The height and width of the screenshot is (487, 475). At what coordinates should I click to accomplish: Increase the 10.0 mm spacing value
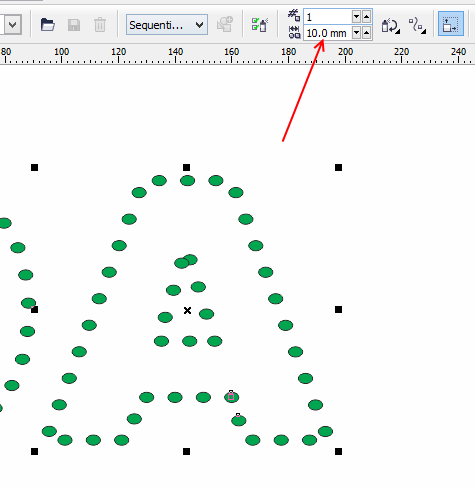point(367,33)
